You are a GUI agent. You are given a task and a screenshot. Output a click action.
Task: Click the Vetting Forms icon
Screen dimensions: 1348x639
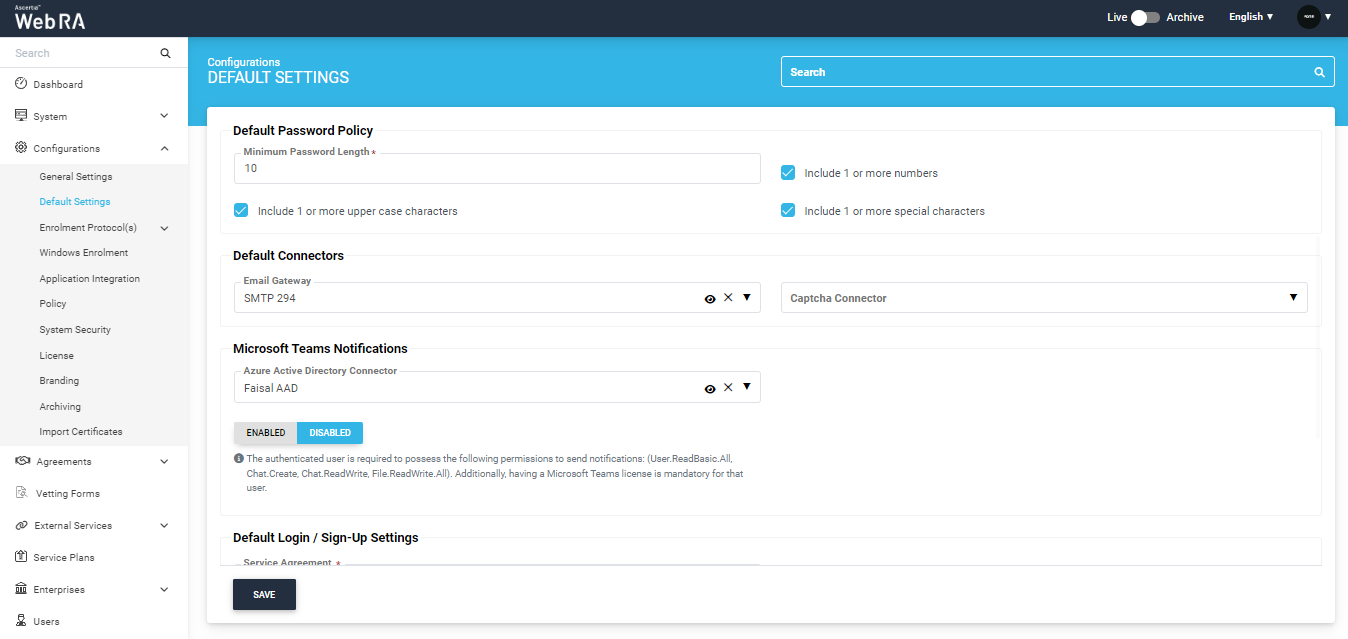click(x=21, y=493)
